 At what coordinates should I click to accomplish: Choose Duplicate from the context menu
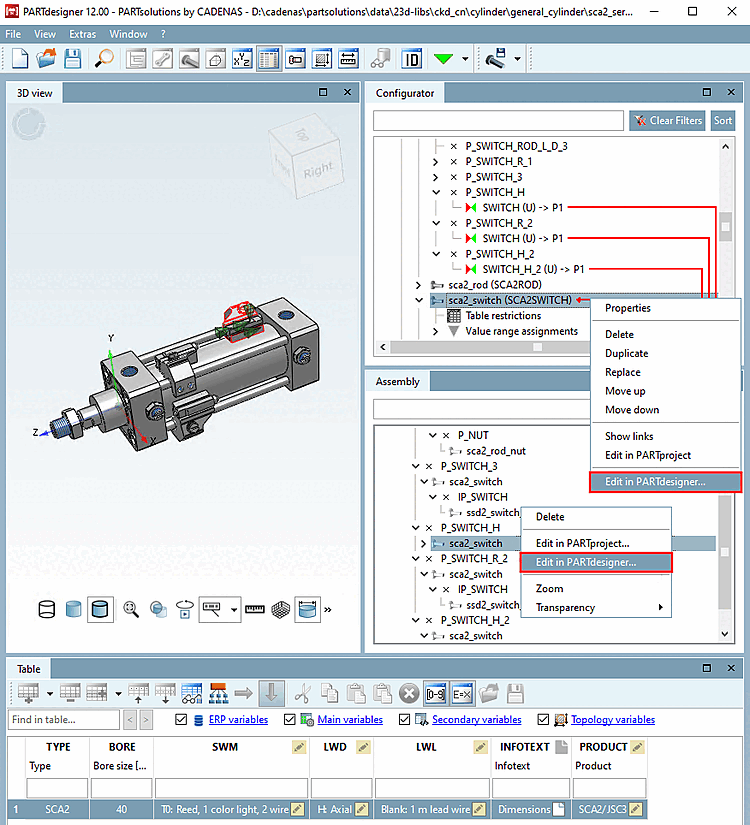[626, 353]
